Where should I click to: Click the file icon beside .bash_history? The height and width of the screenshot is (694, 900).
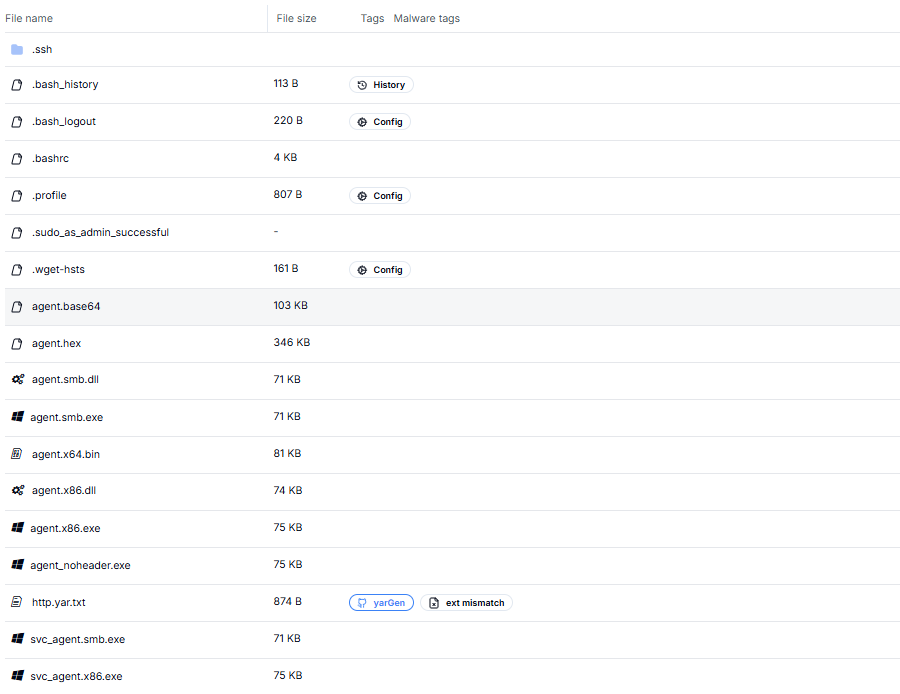point(17,85)
